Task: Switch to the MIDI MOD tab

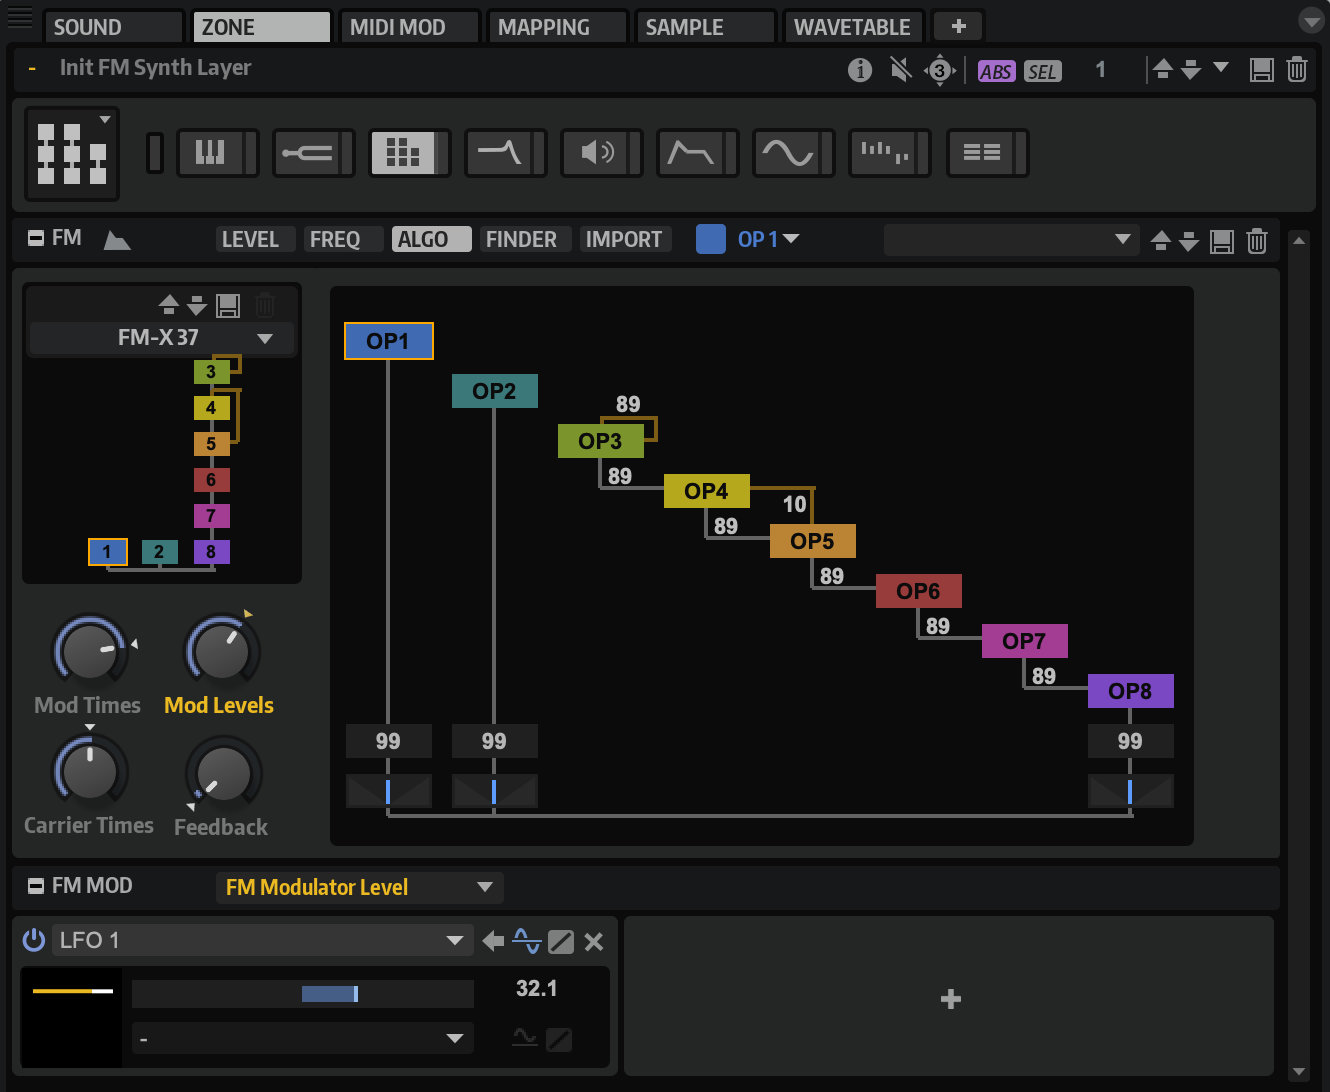Action: point(398,27)
